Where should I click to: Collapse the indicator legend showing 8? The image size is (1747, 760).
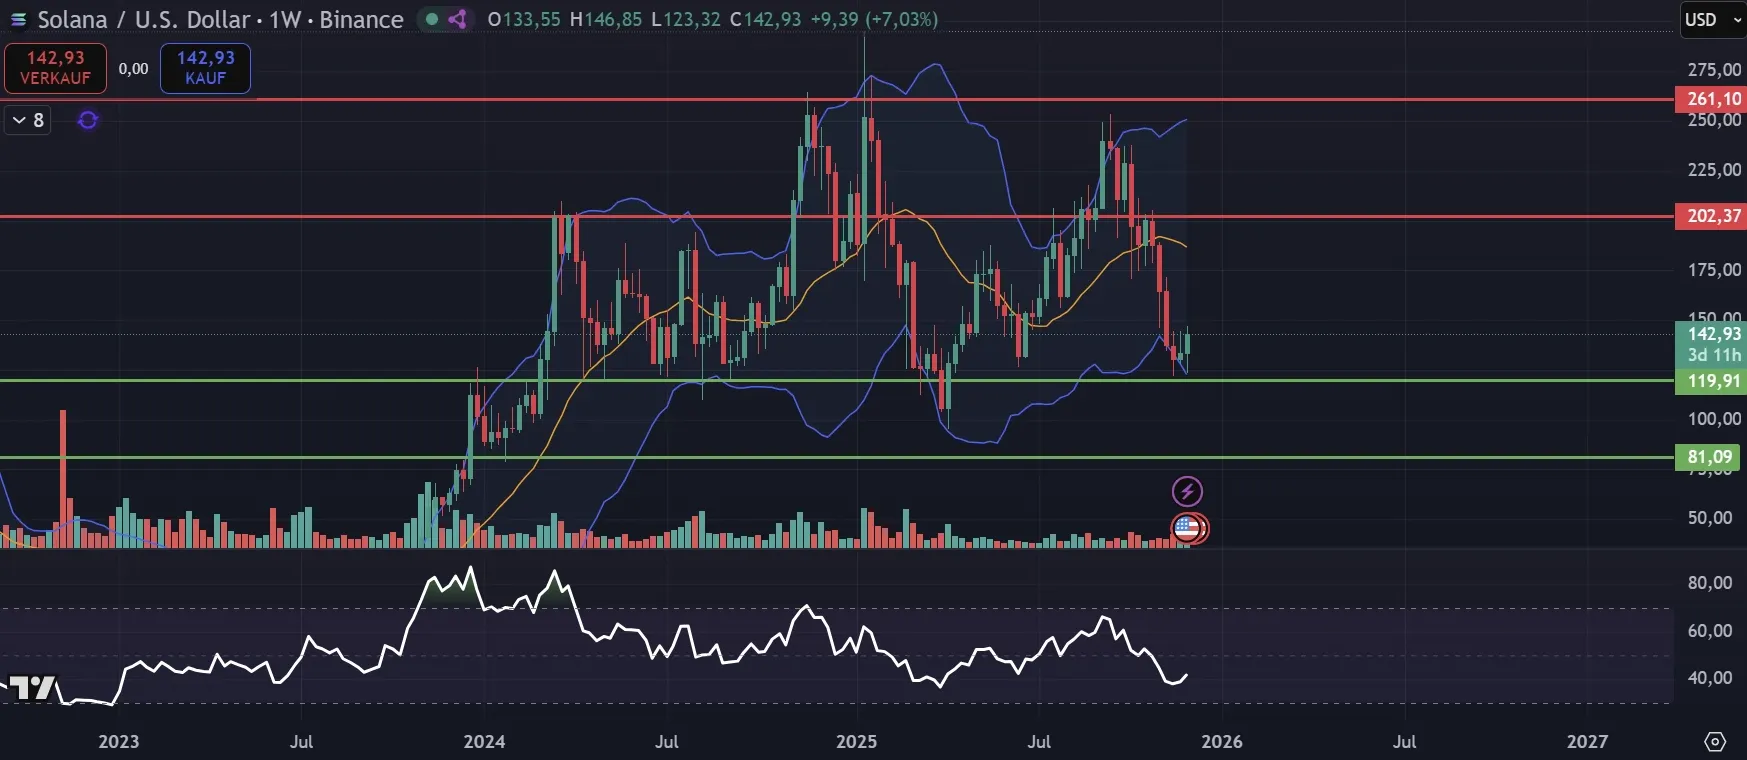tap(27, 120)
